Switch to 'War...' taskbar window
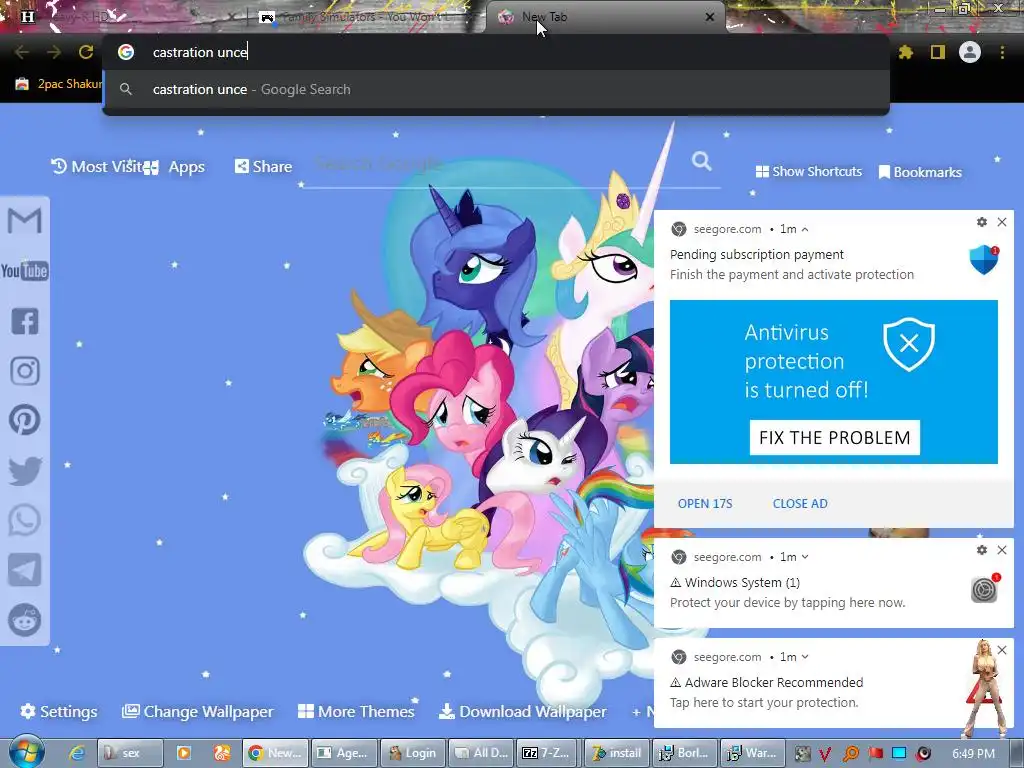This screenshot has height=768, width=1024. coord(753,753)
